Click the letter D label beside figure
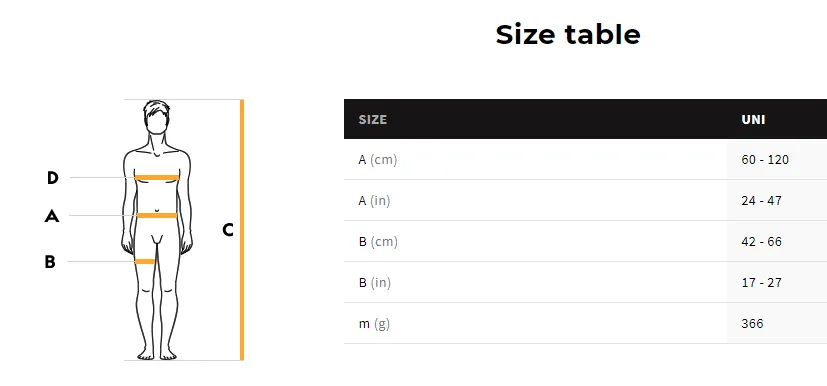This screenshot has height=386, width=827. click(52, 178)
